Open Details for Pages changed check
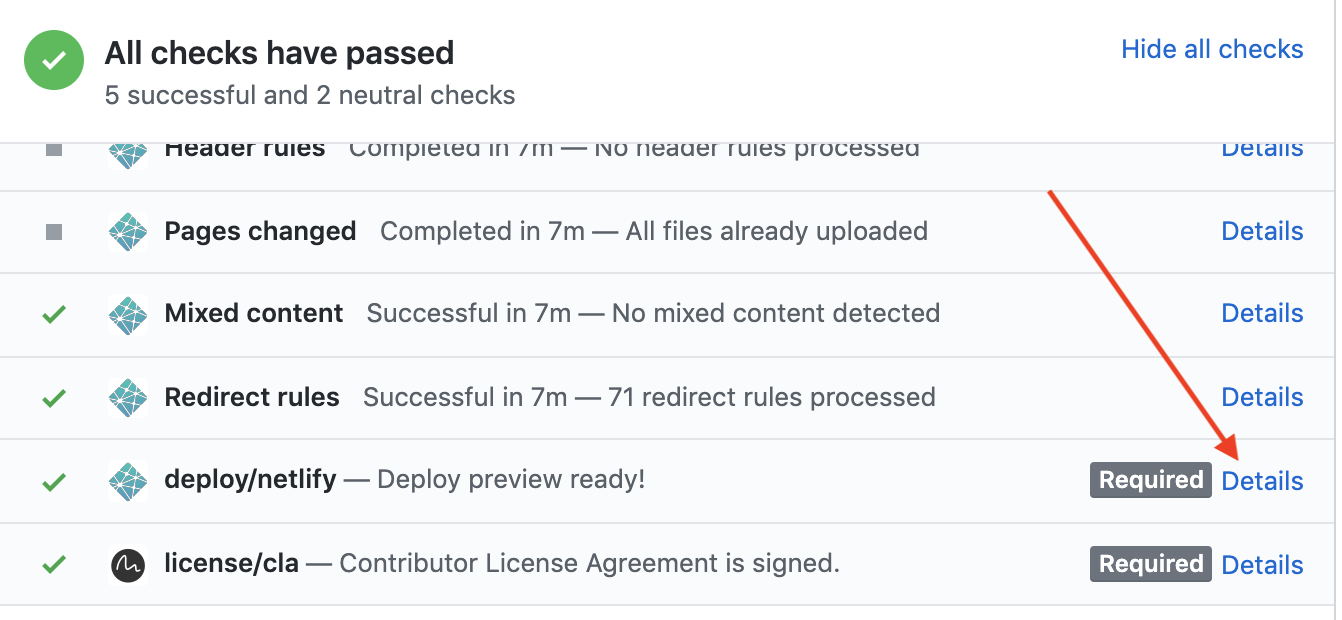This screenshot has height=620, width=1342. (1262, 231)
